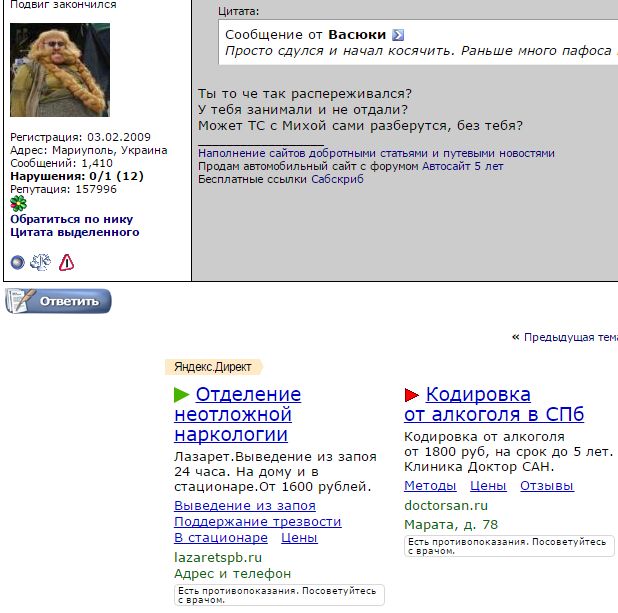
Task: Open Отзывы link in Доктор САН ad
Action: click(547, 486)
